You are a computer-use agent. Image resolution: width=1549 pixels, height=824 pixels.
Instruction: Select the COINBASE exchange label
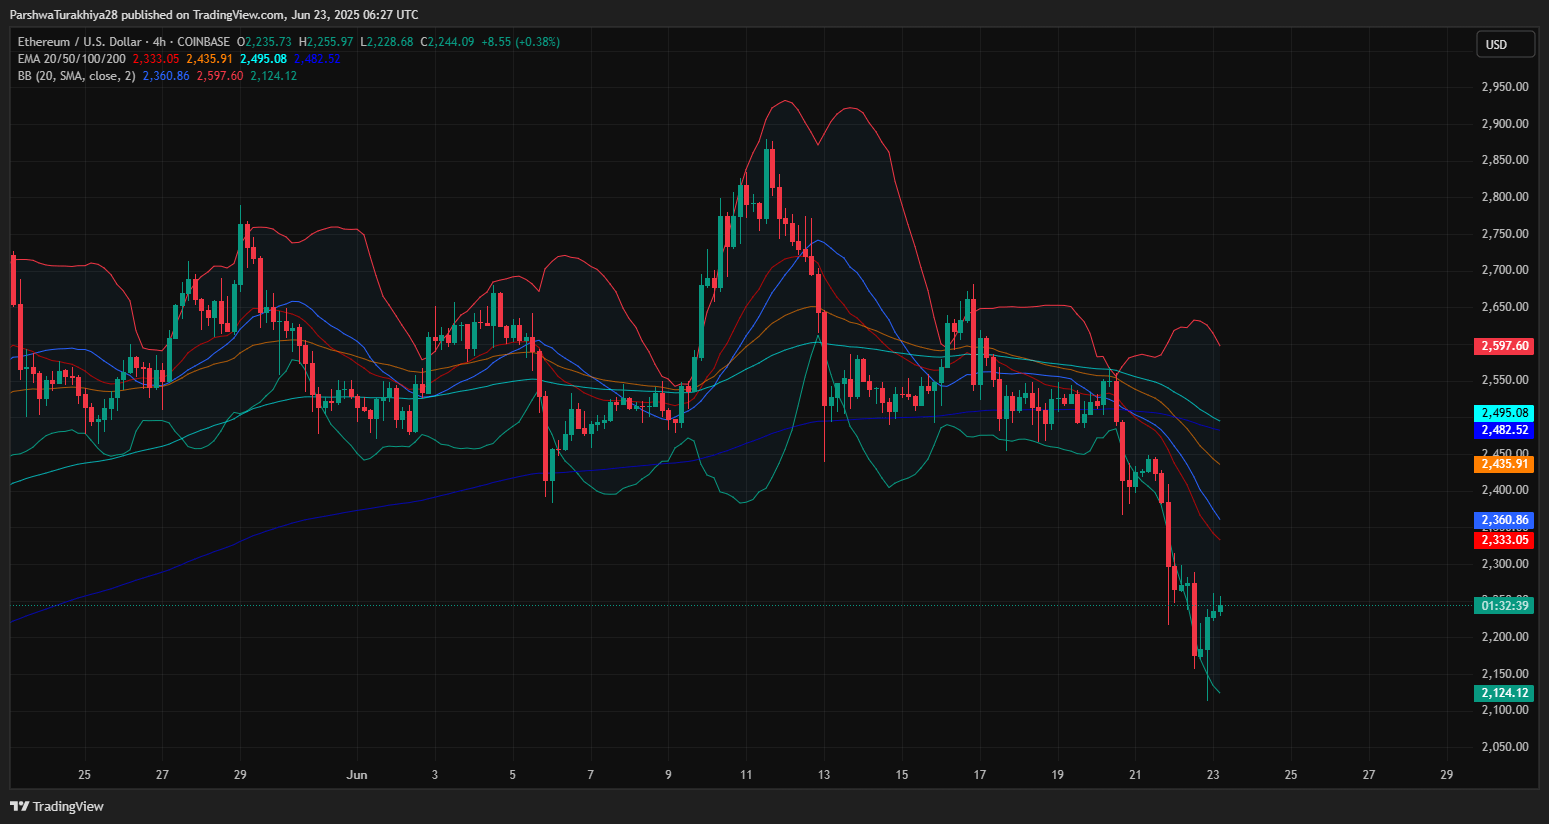click(x=202, y=41)
